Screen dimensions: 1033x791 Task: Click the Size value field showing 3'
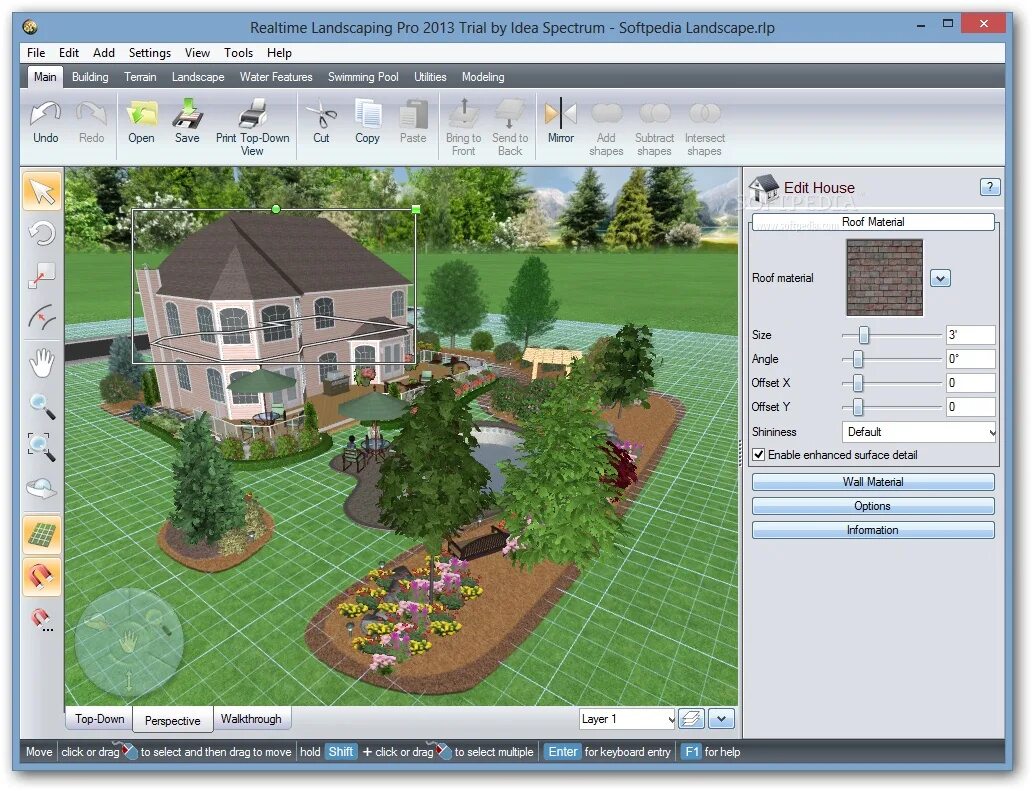click(x=970, y=335)
